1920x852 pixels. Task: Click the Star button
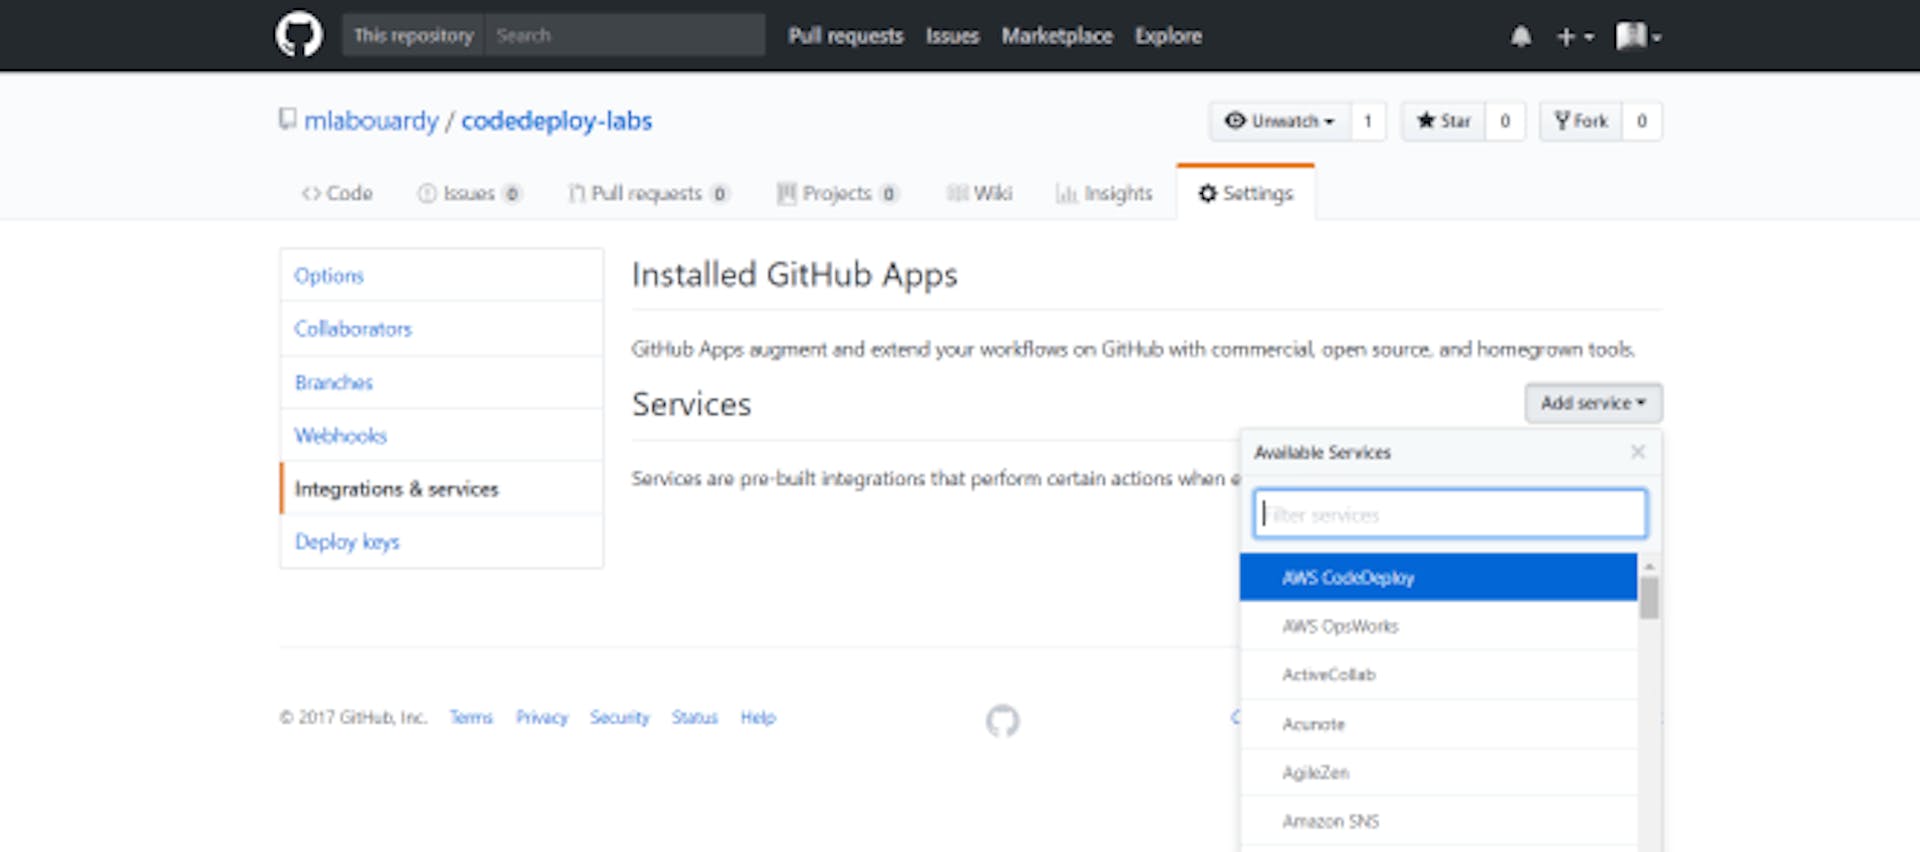pyautogui.click(x=1443, y=121)
